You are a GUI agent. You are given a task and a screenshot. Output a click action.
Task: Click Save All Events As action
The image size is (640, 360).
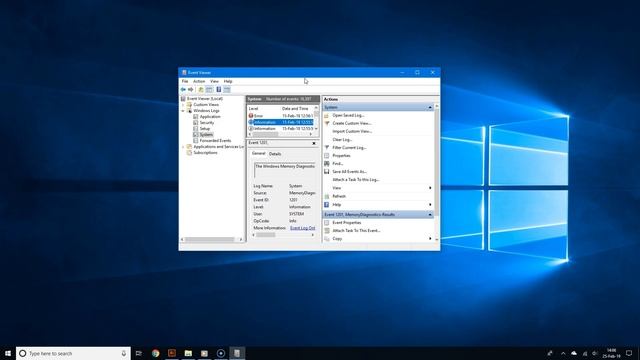click(x=350, y=172)
